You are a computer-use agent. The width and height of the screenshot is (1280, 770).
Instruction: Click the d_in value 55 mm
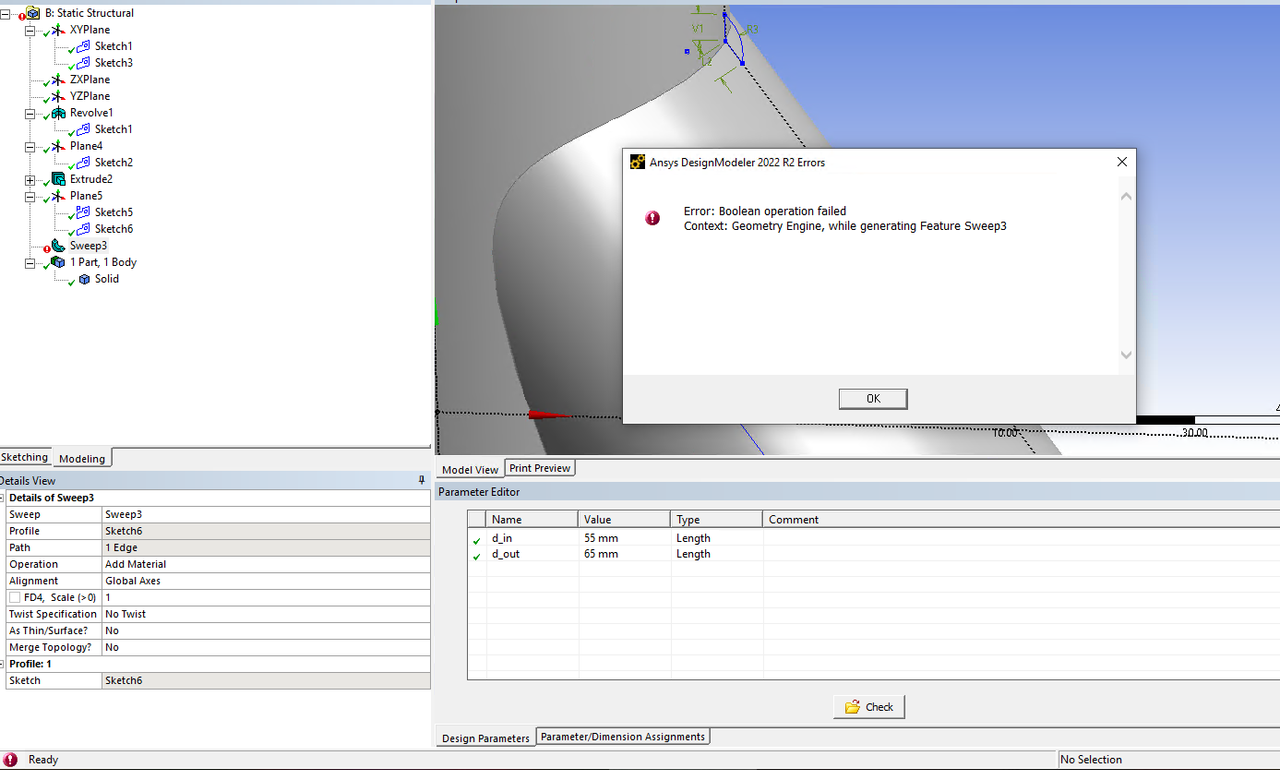(624, 538)
